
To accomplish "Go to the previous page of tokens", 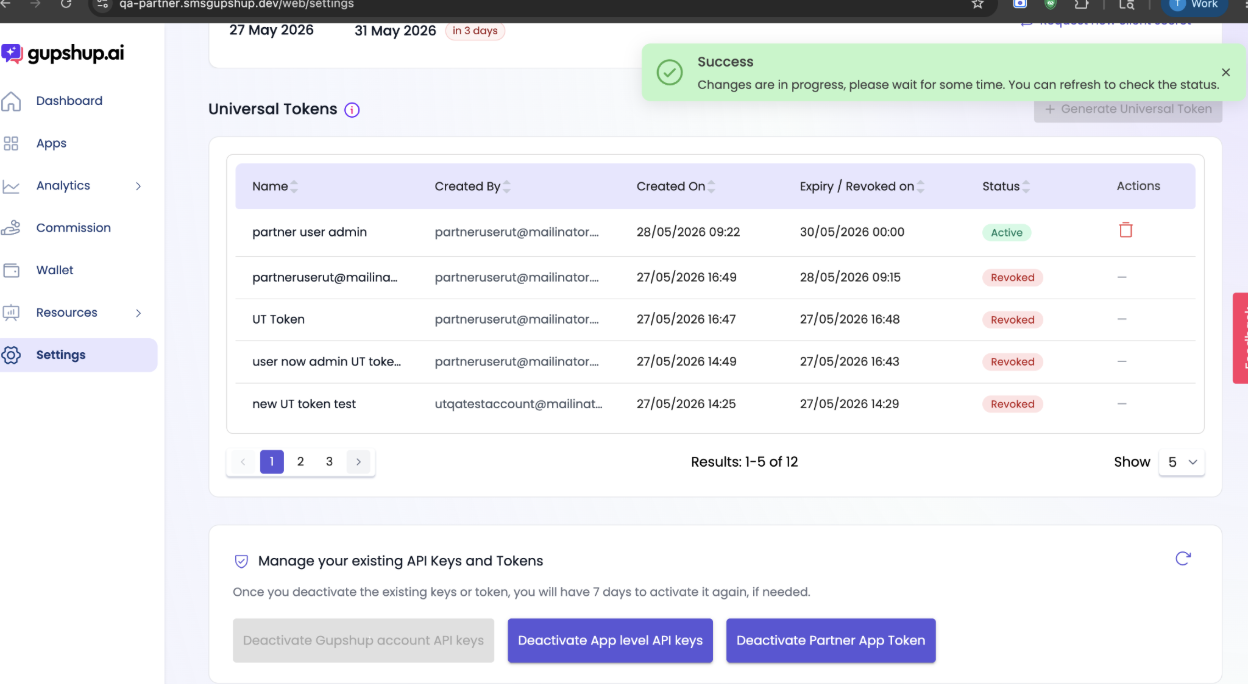I will point(243,462).
